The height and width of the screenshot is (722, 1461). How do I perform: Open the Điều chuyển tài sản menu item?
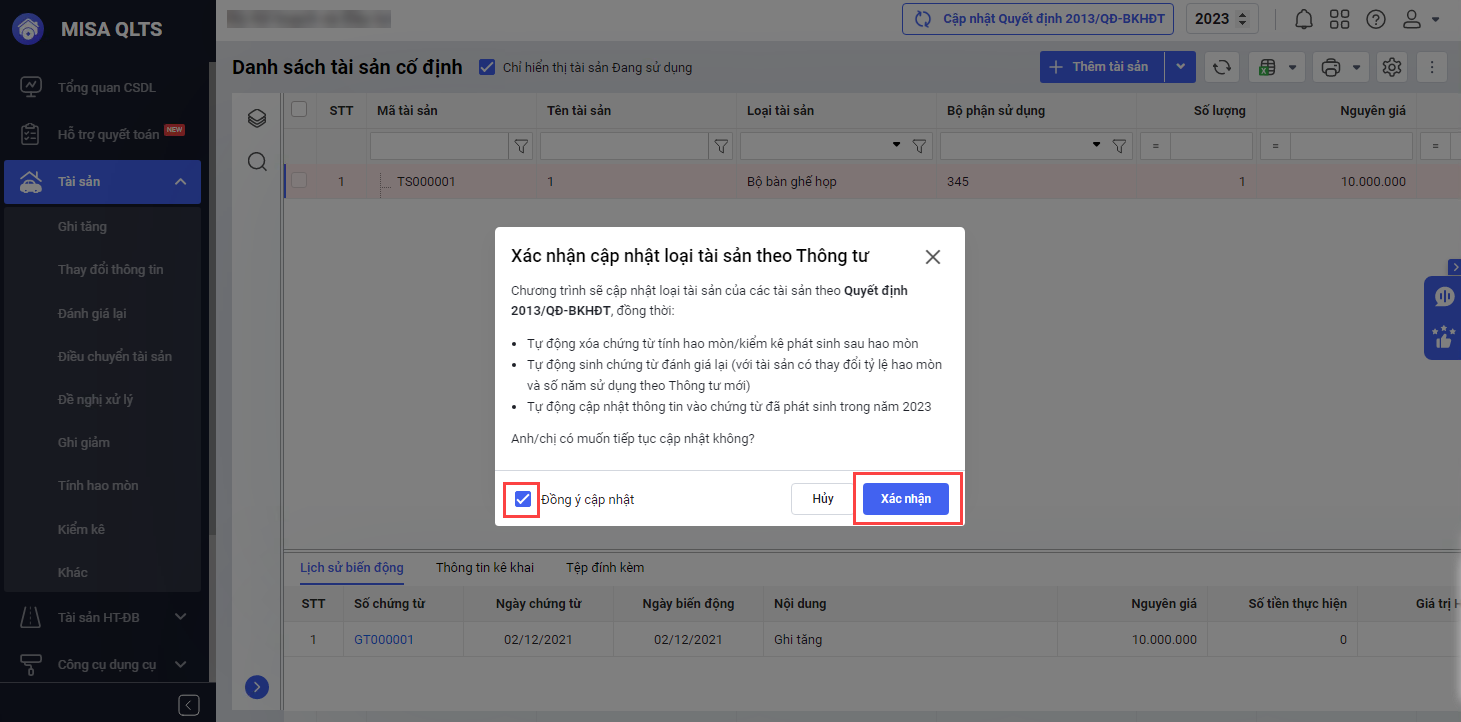coord(115,356)
